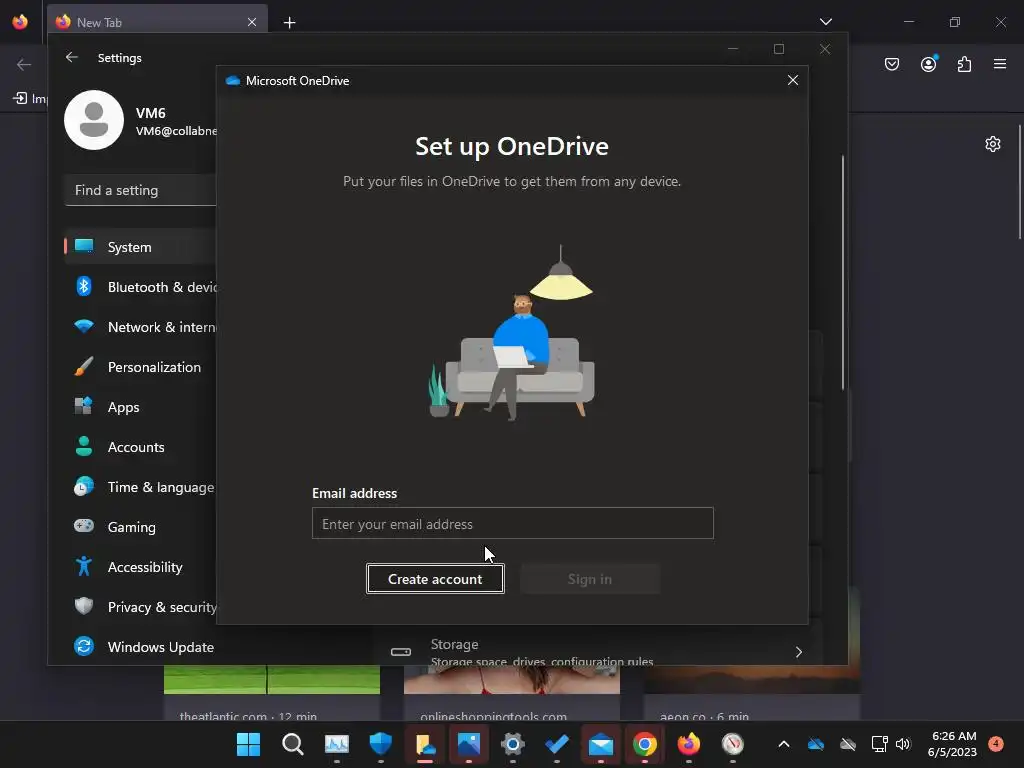This screenshot has height=768, width=1024.
Task: Open the volume speaker tray icon
Action: [903, 744]
